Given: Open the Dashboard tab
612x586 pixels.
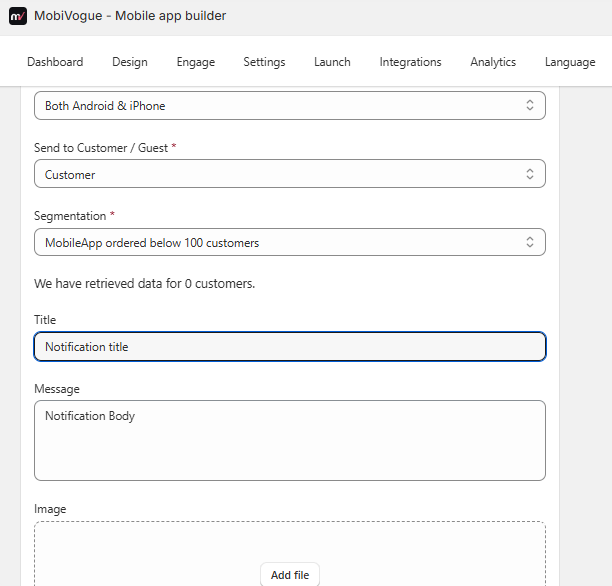Looking at the screenshot, I should [55, 62].
